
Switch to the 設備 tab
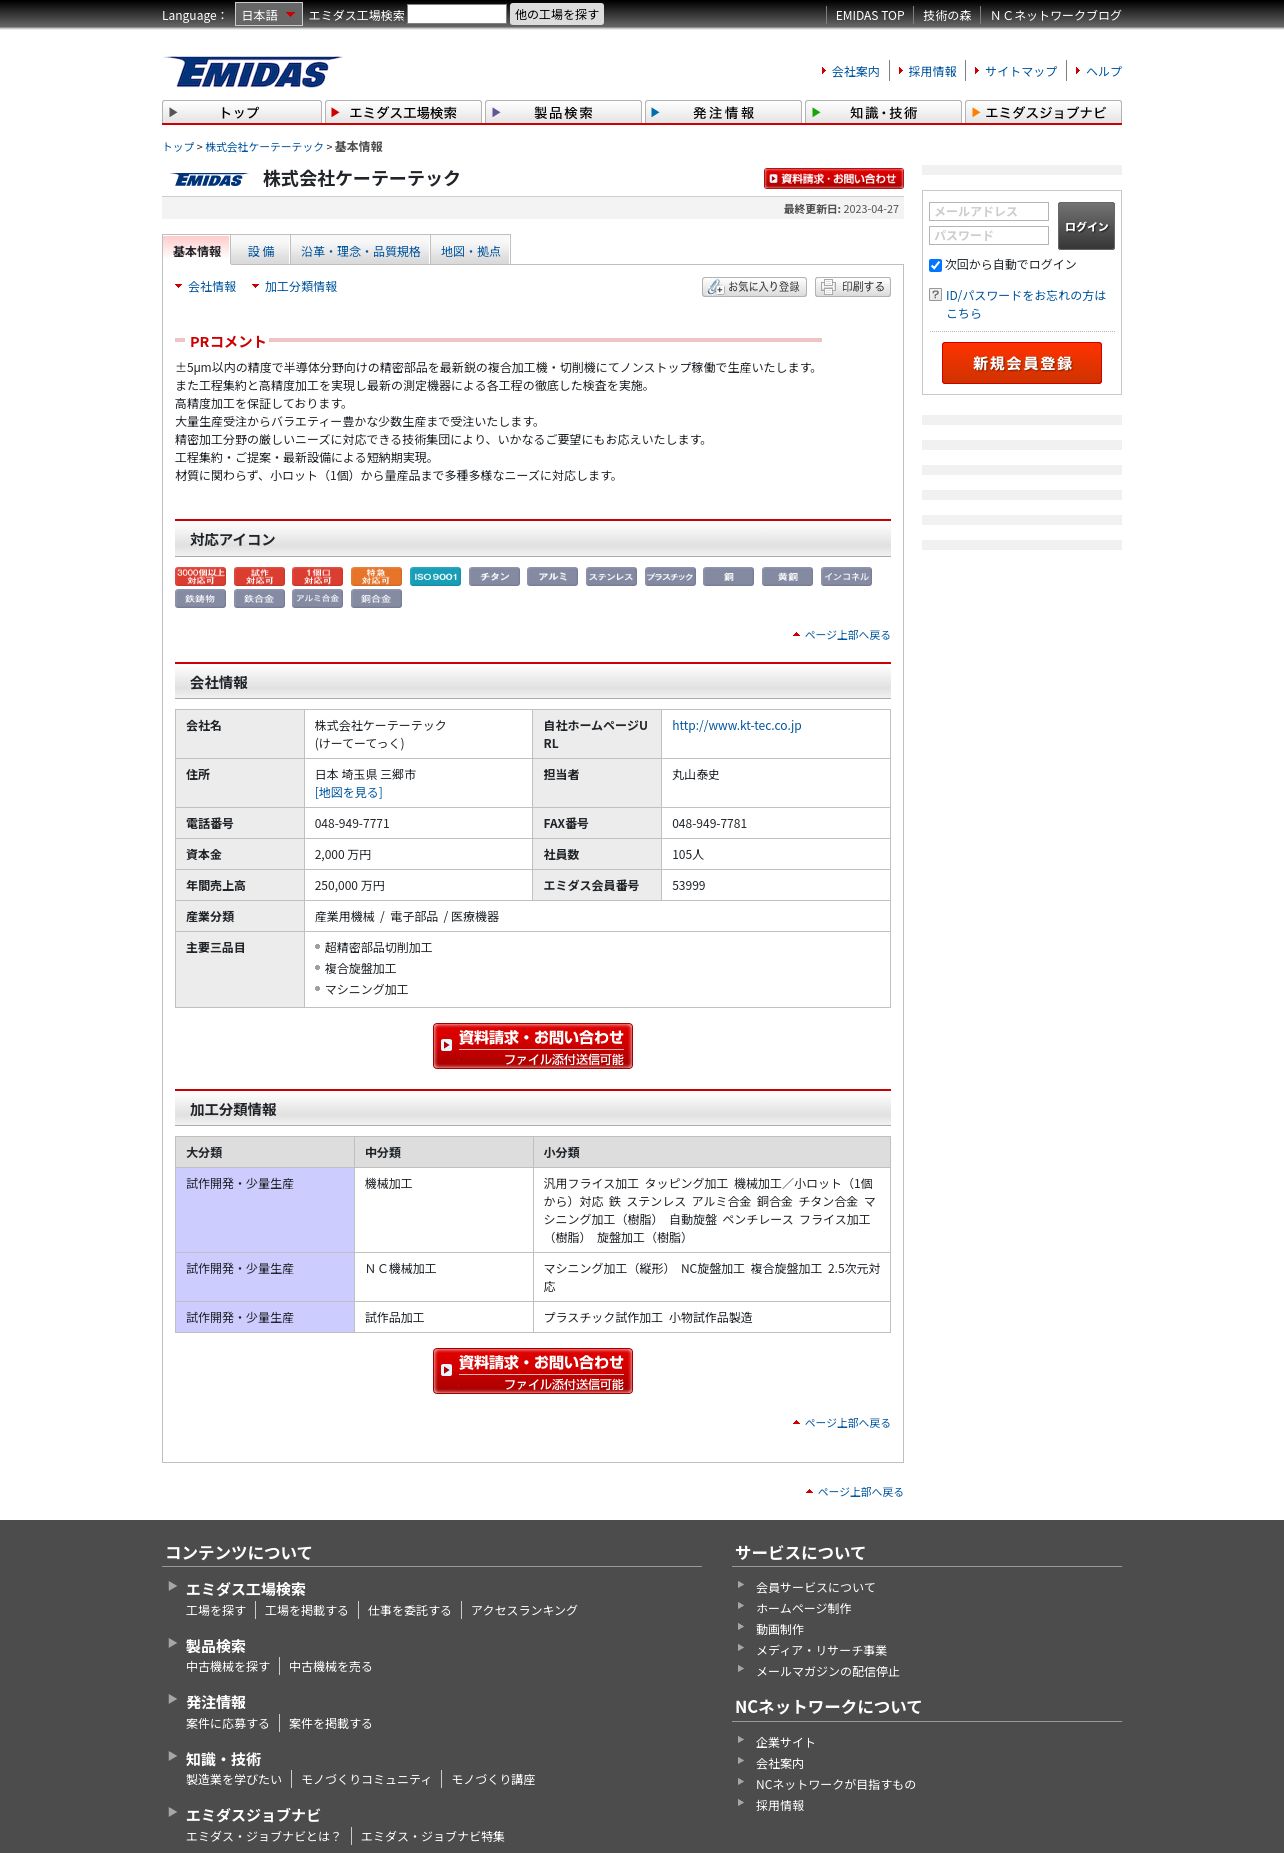click(x=261, y=251)
